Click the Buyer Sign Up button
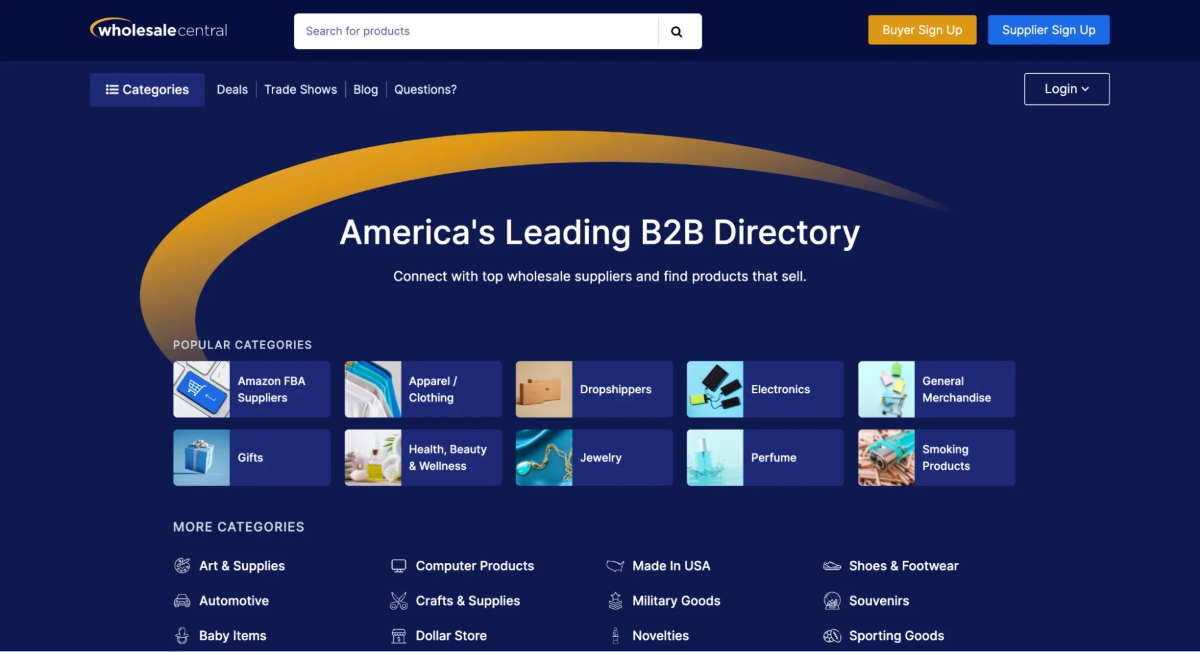The width and height of the screenshot is (1200, 652). 922,29
